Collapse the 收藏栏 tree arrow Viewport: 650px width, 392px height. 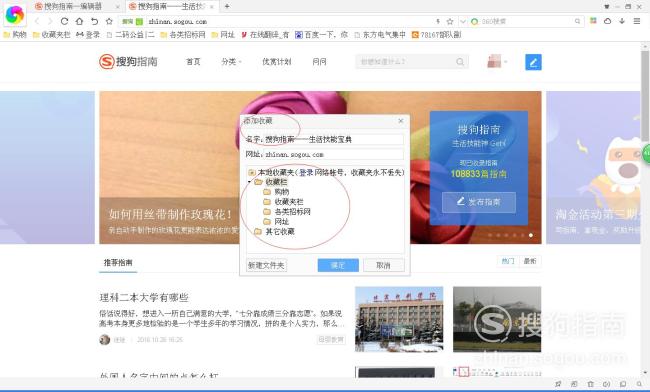click(x=249, y=182)
